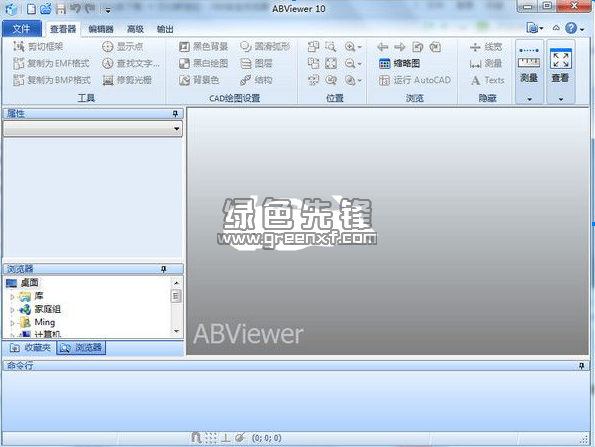Toggle small 测量 visibility in 隐藏 group
Screen dimensions: 595x447
pyautogui.click(x=486, y=63)
